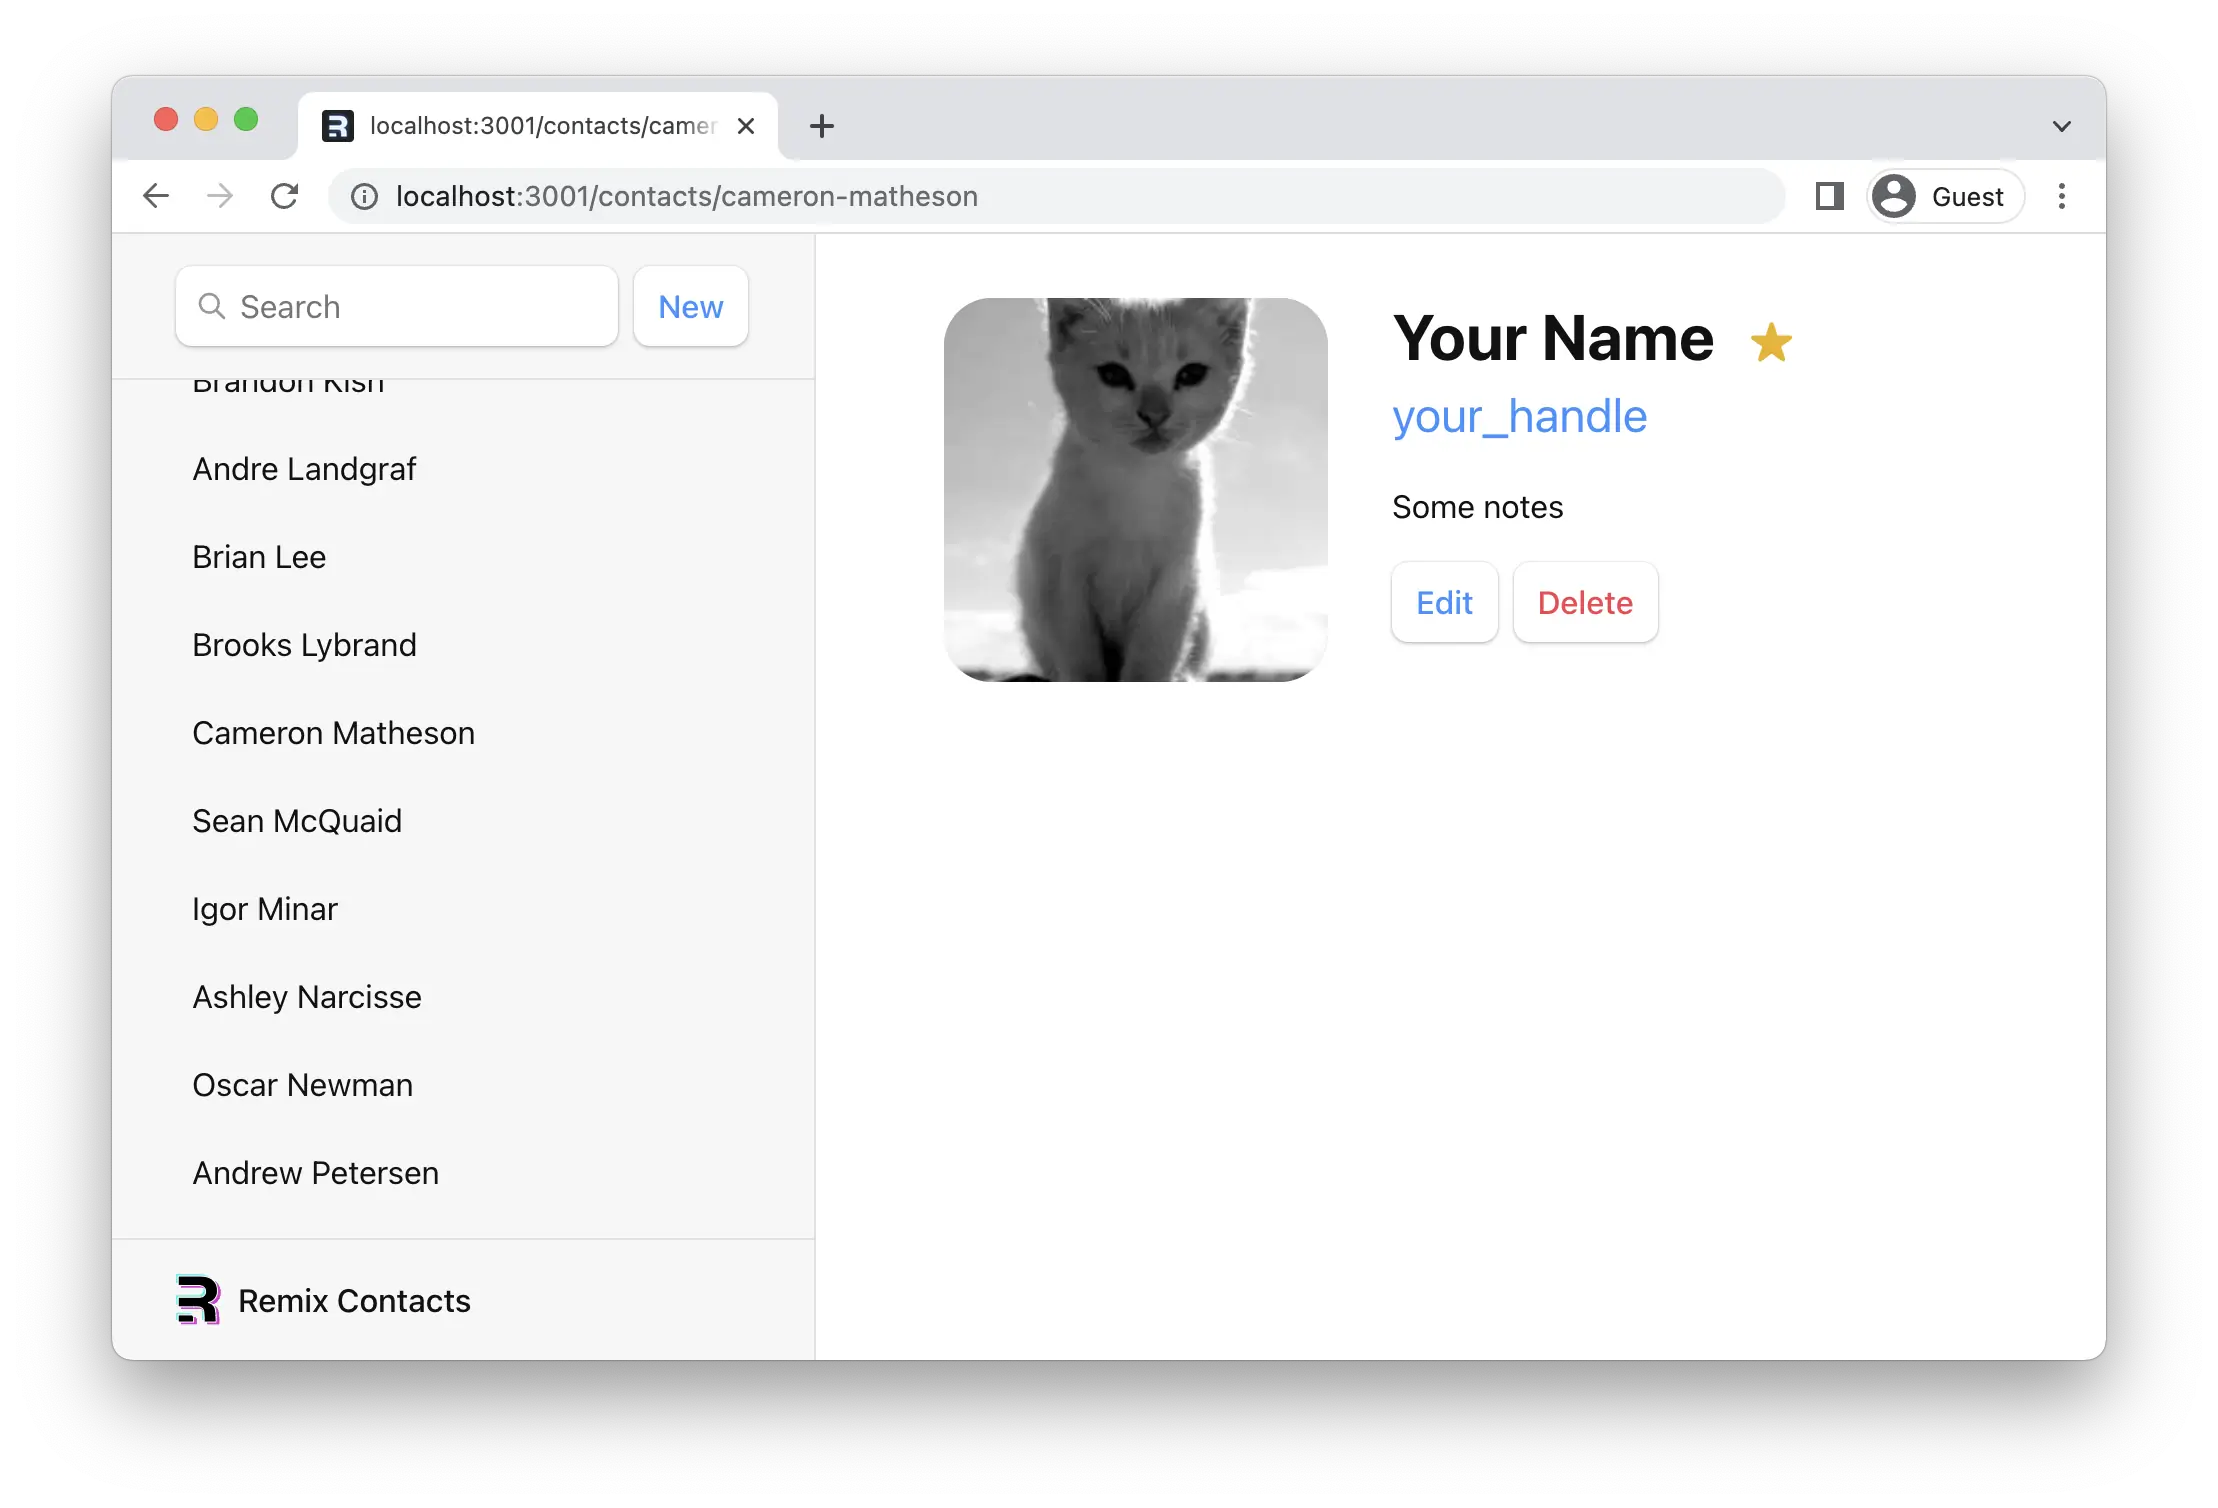2218x1508 pixels.
Task: Click the red close window button
Action: (x=166, y=120)
